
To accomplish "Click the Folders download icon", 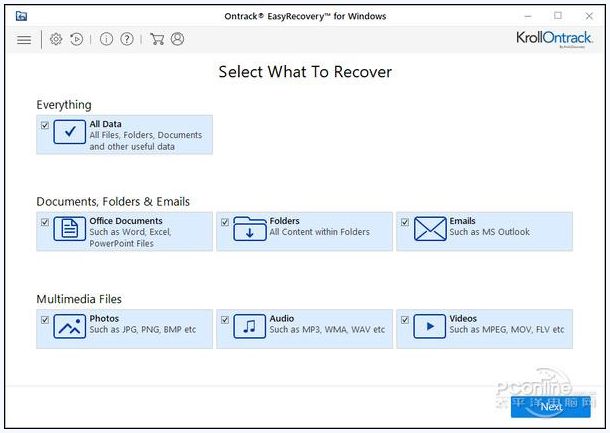I will (x=250, y=229).
